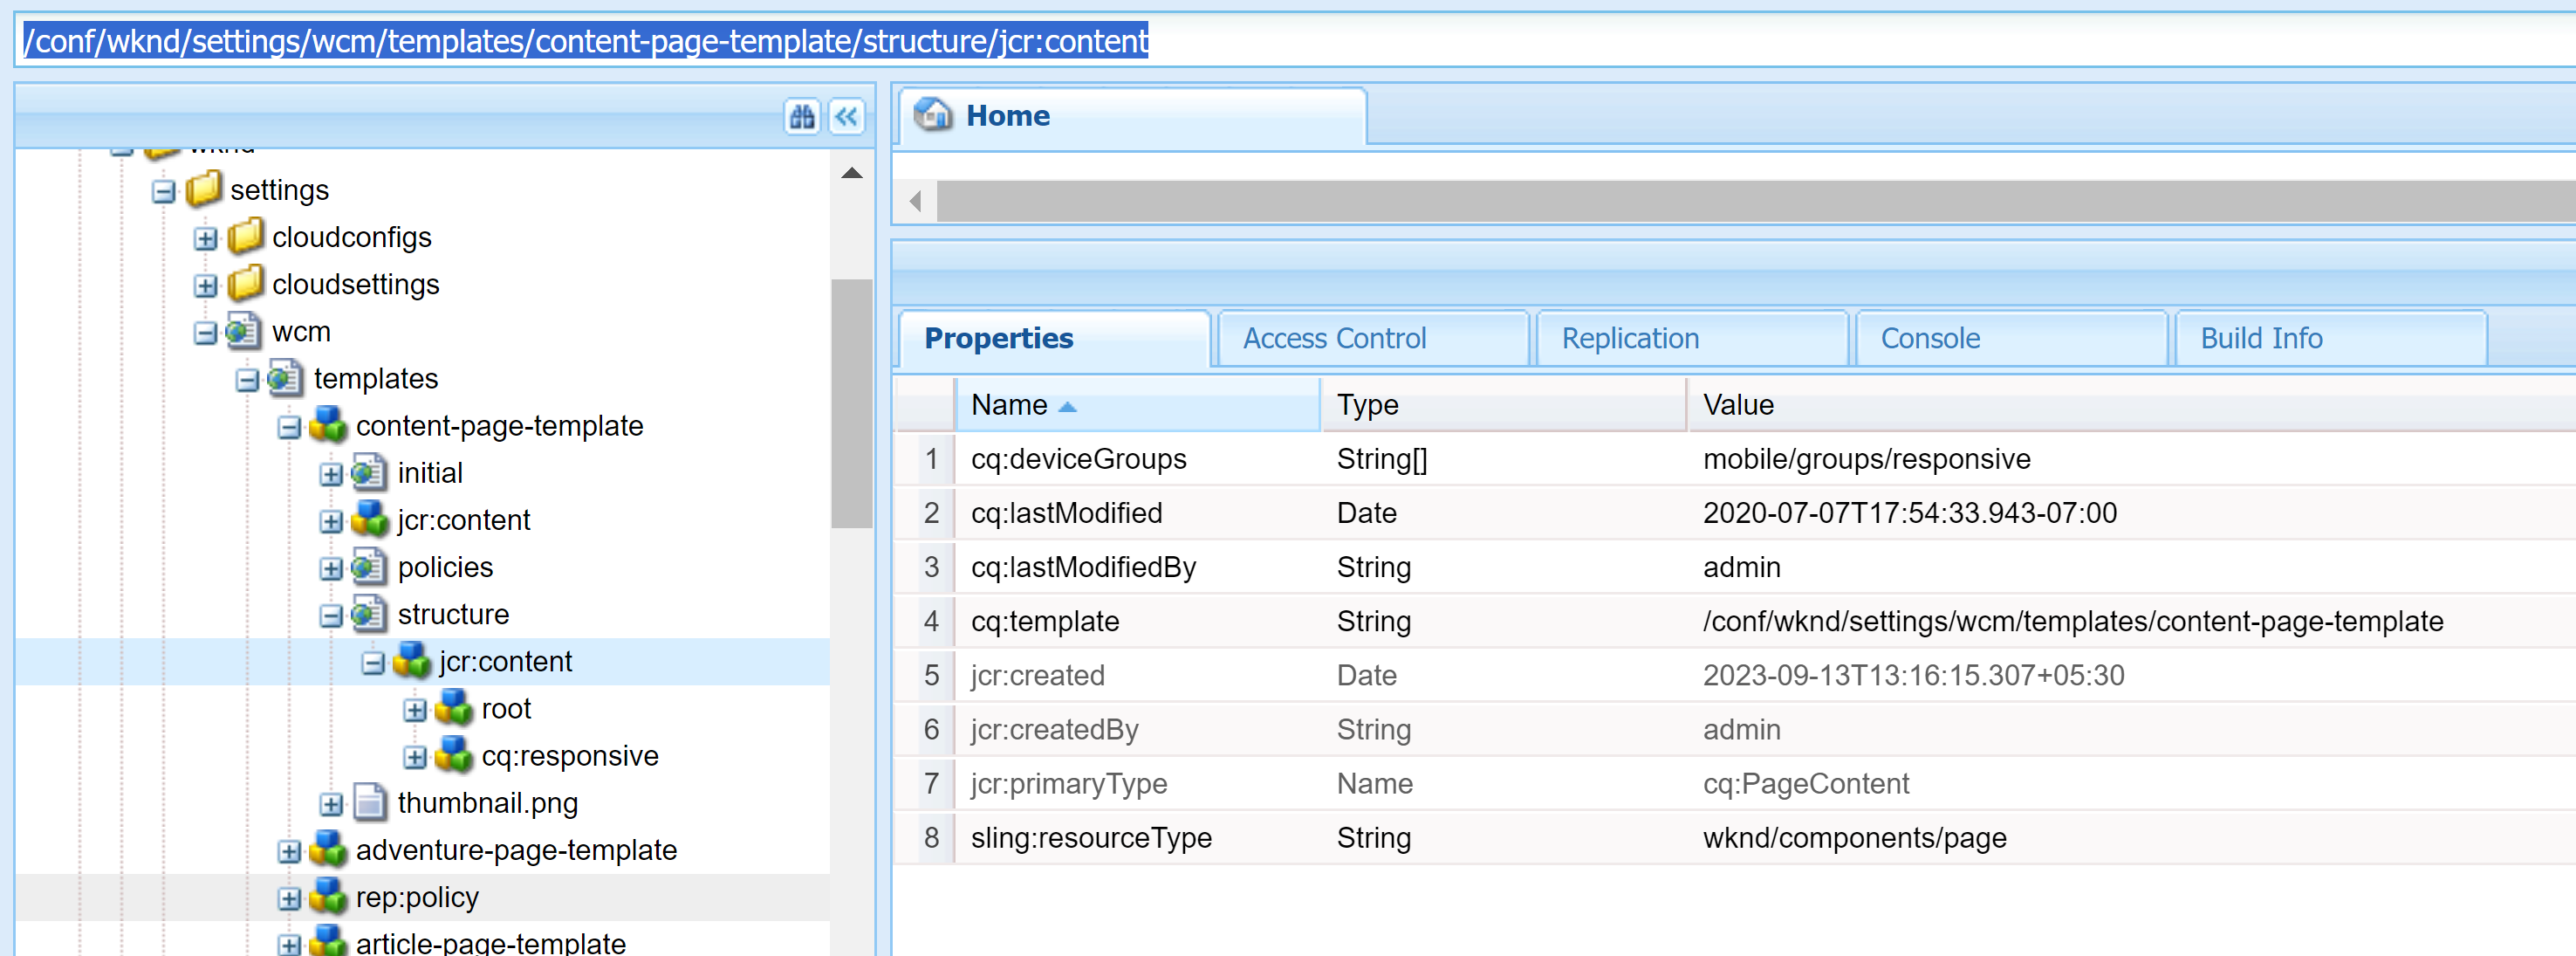The width and height of the screenshot is (2576, 956).
Task: Click the page node icon beside jcr:content under structure
Action: 411,661
